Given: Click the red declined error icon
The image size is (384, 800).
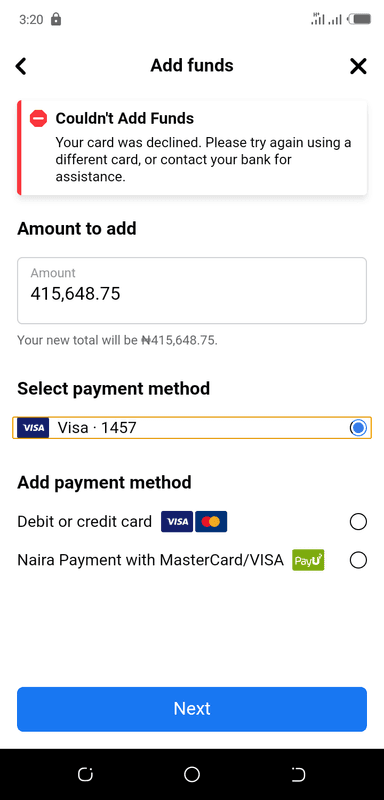Looking at the screenshot, I should coord(38,118).
